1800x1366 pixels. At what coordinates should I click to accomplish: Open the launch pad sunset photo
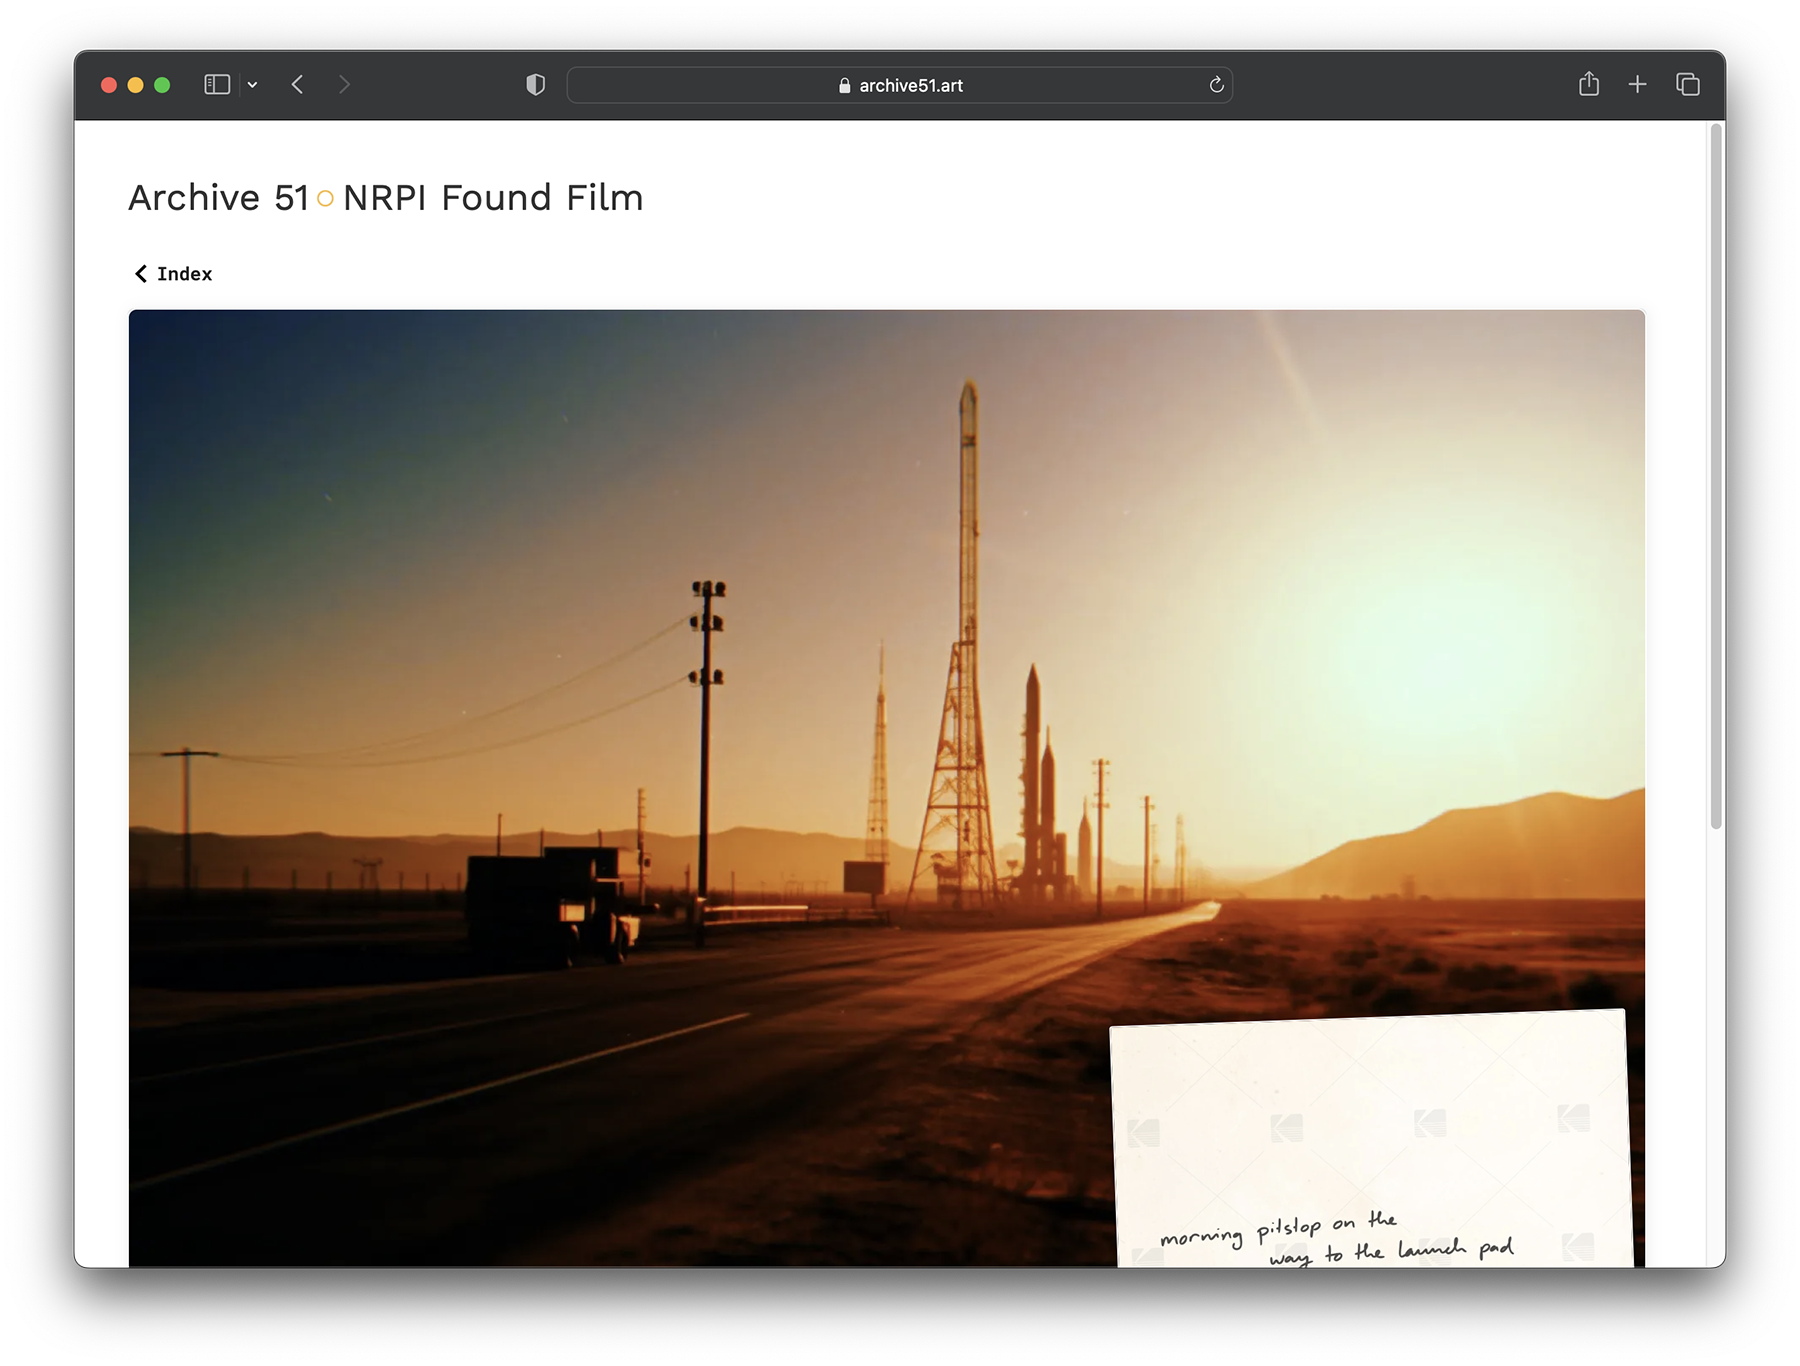[886, 788]
